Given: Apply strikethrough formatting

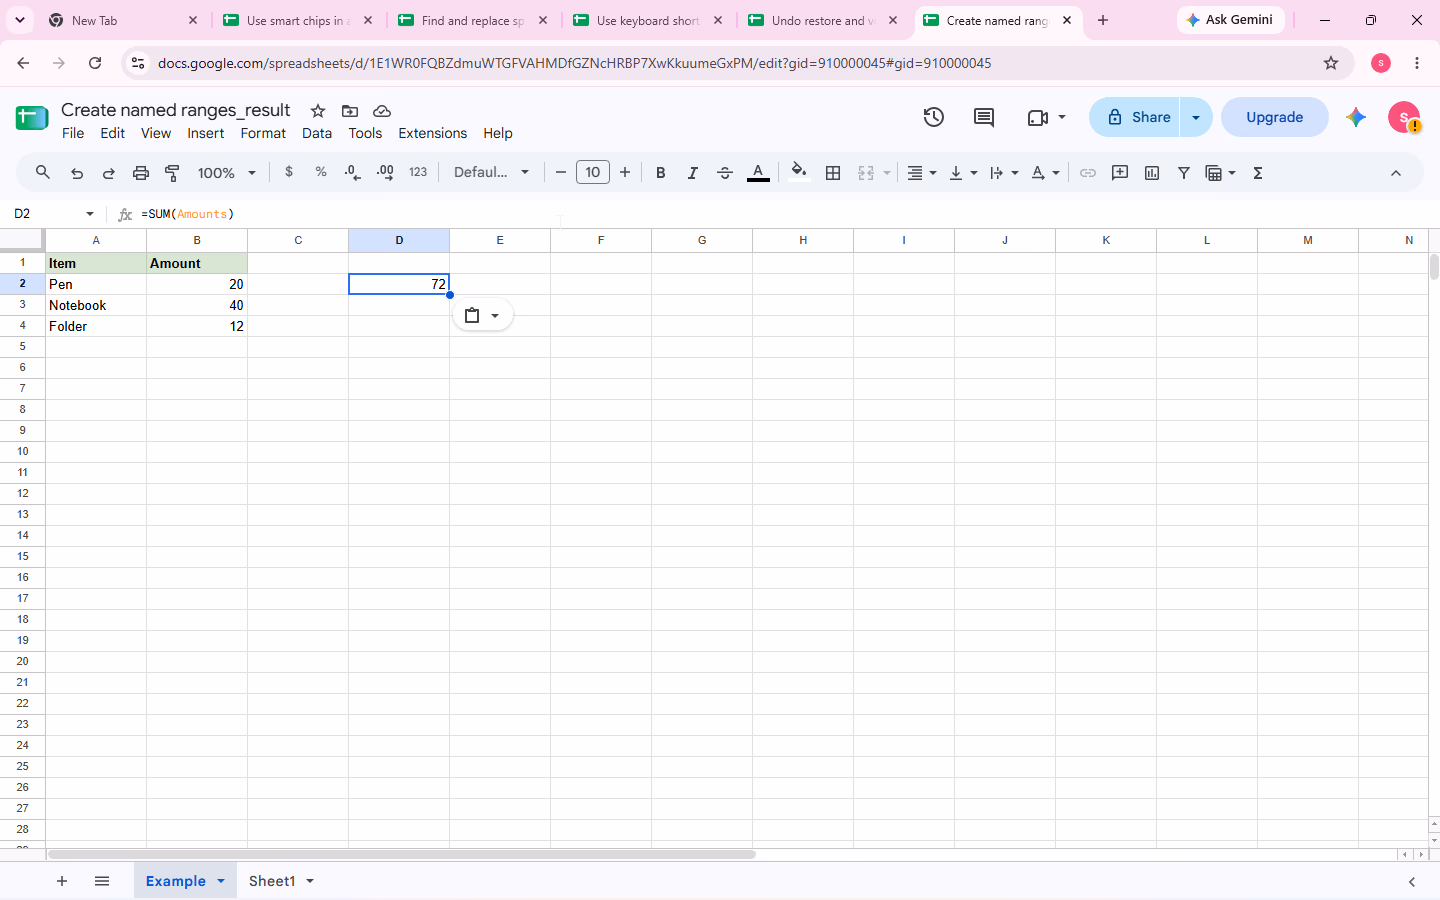Looking at the screenshot, I should [x=725, y=173].
